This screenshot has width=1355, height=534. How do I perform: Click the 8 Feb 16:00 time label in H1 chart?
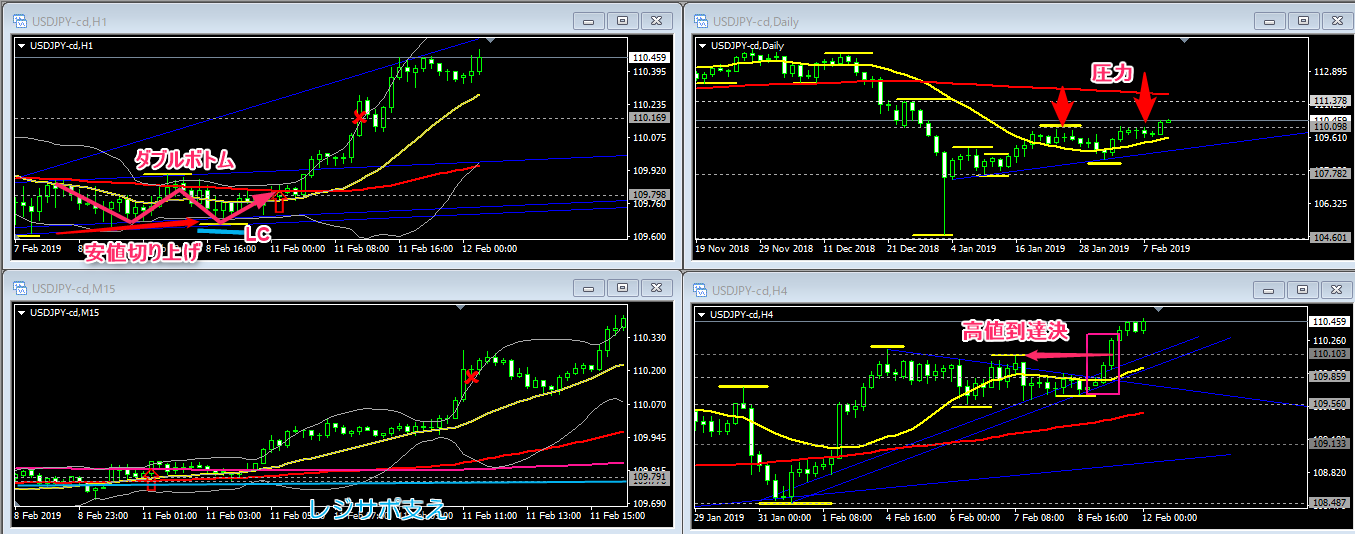(x=233, y=249)
